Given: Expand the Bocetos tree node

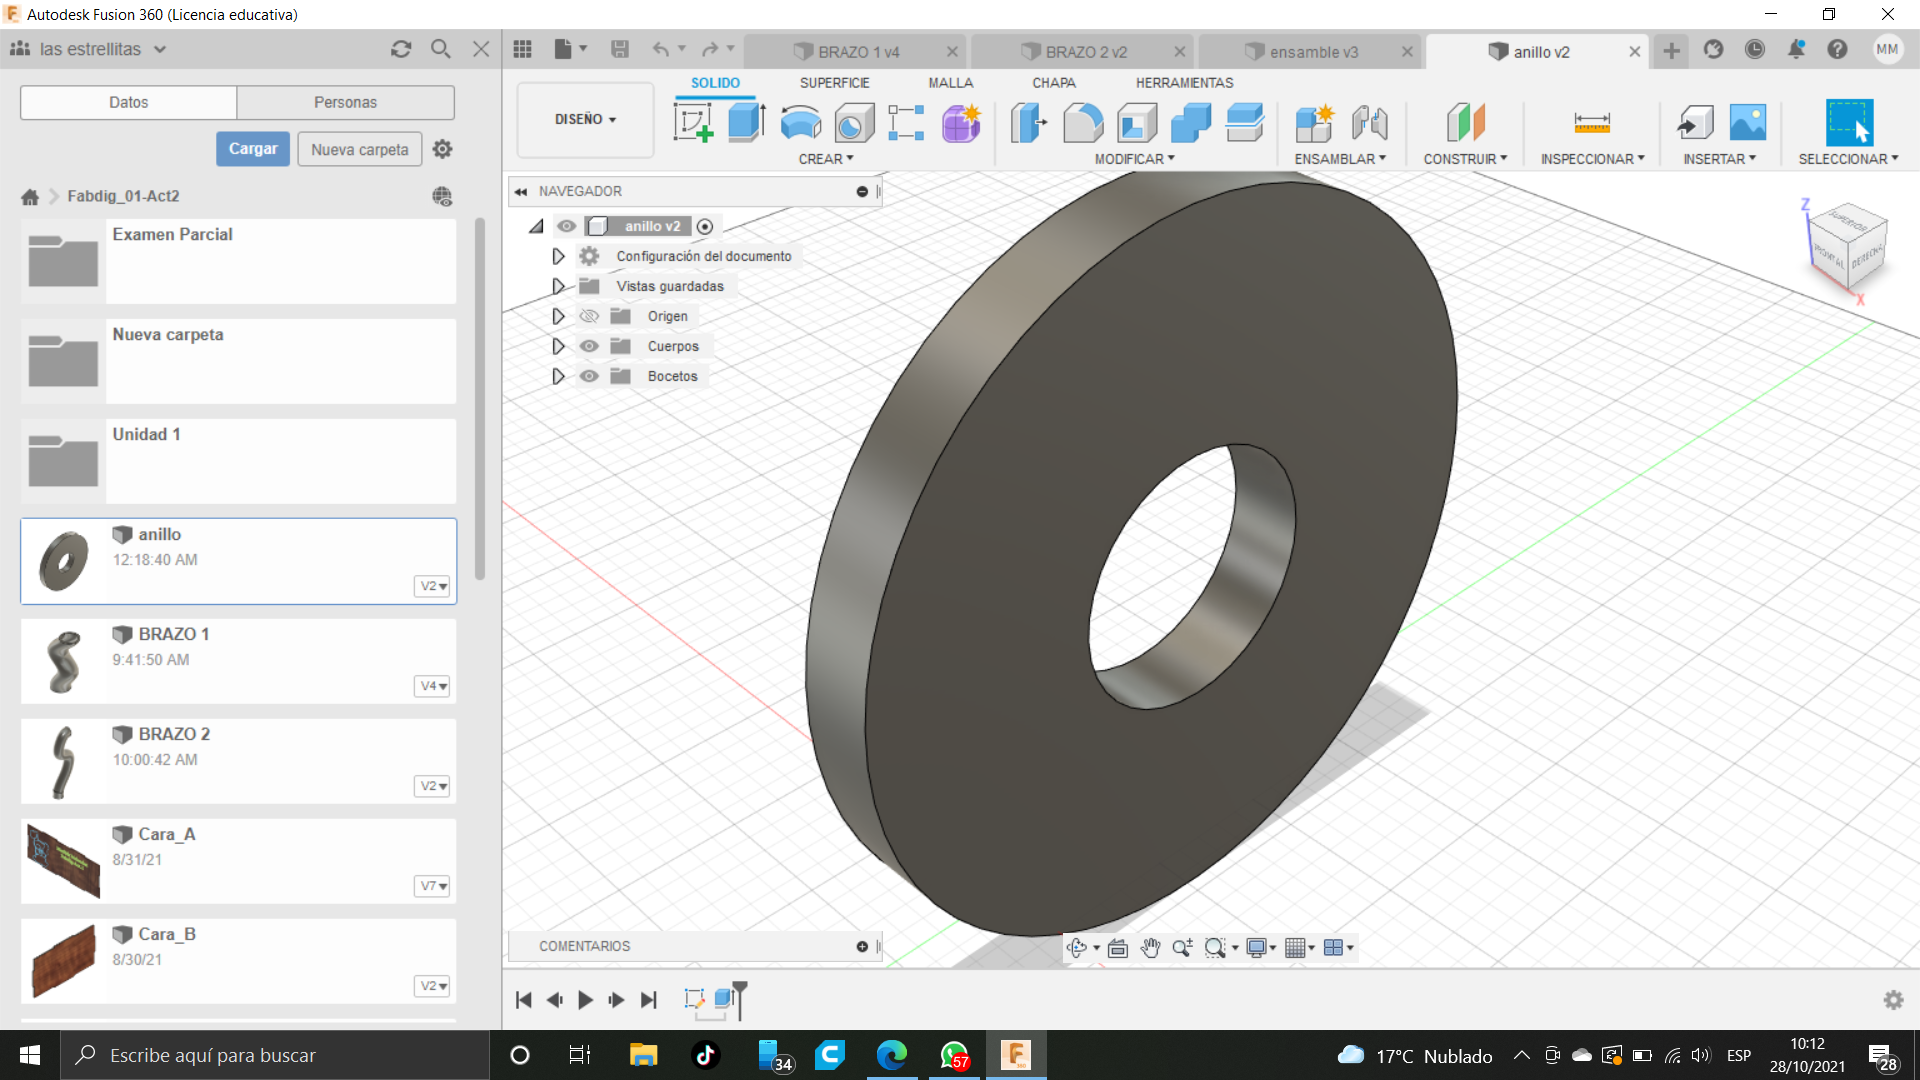Looking at the screenshot, I should [x=558, y=376].
